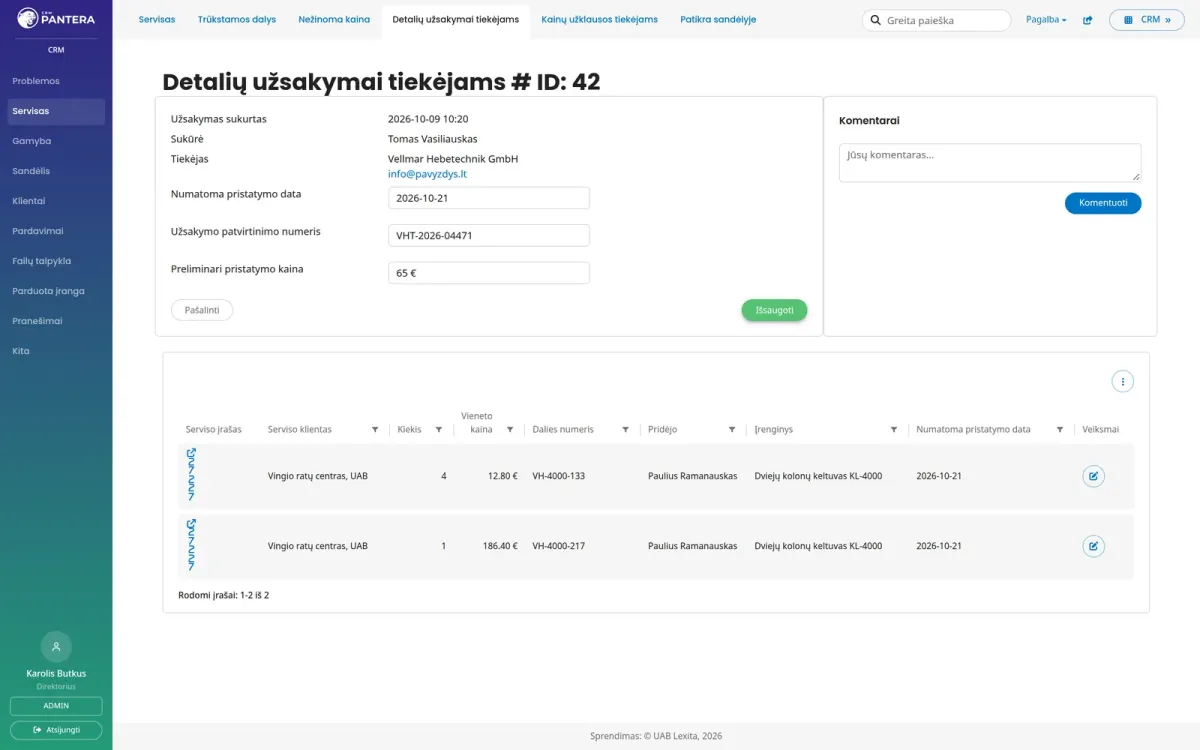
Task: Click the Užsakymo patvirtinimo numeris field
Action: [x=489, y=235]
